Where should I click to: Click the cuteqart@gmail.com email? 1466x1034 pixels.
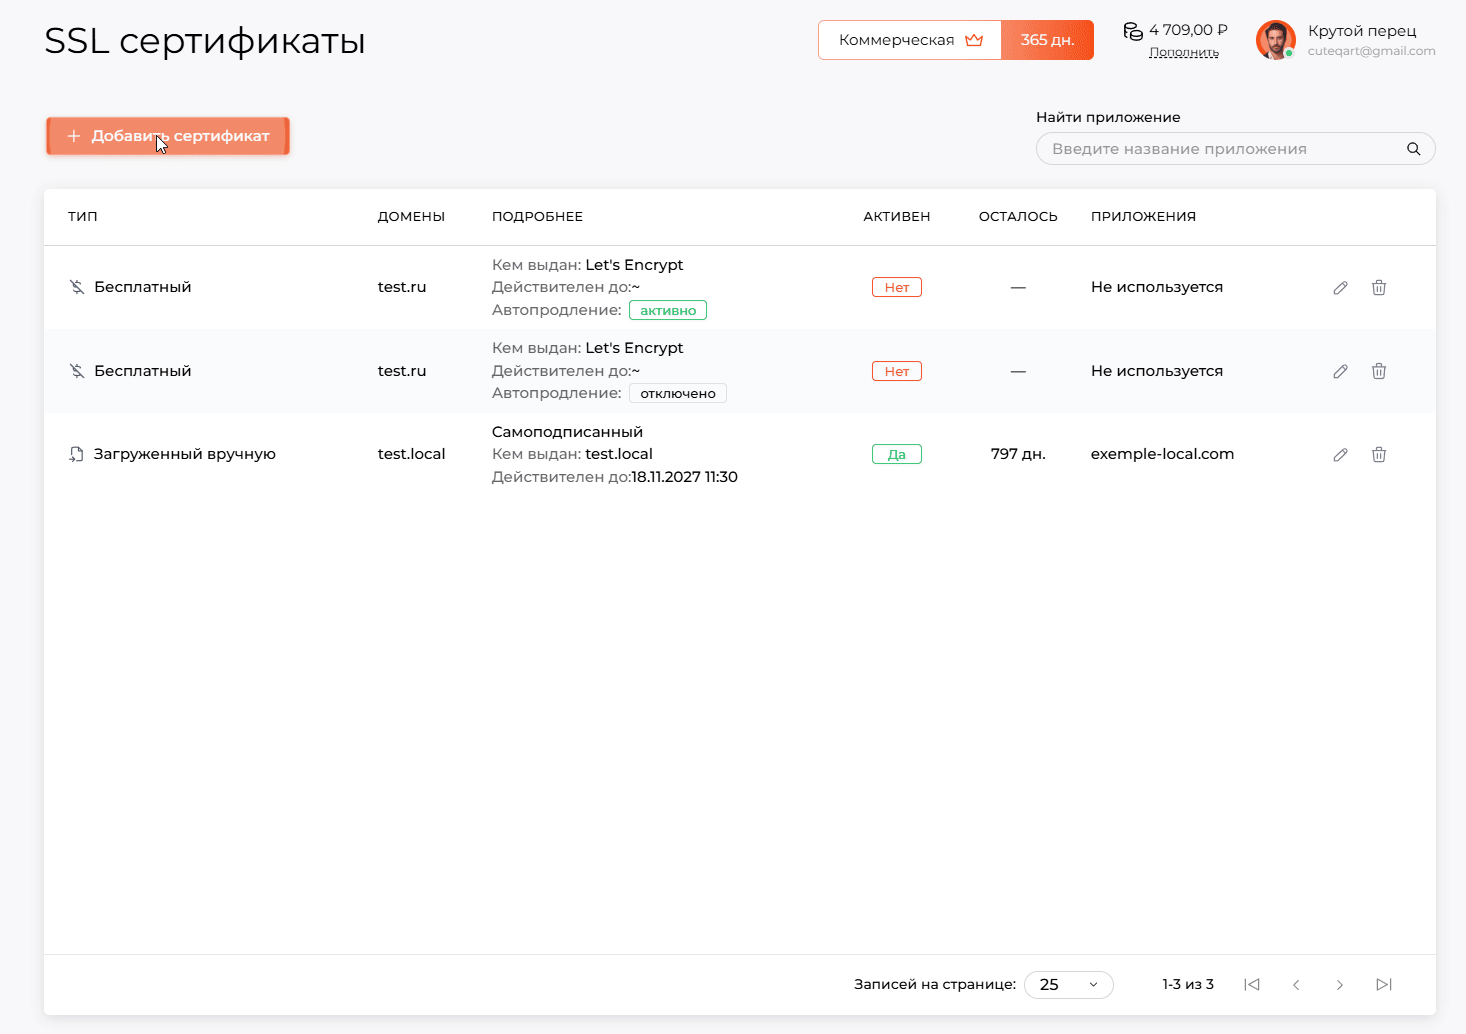(x=1371, y=51)
